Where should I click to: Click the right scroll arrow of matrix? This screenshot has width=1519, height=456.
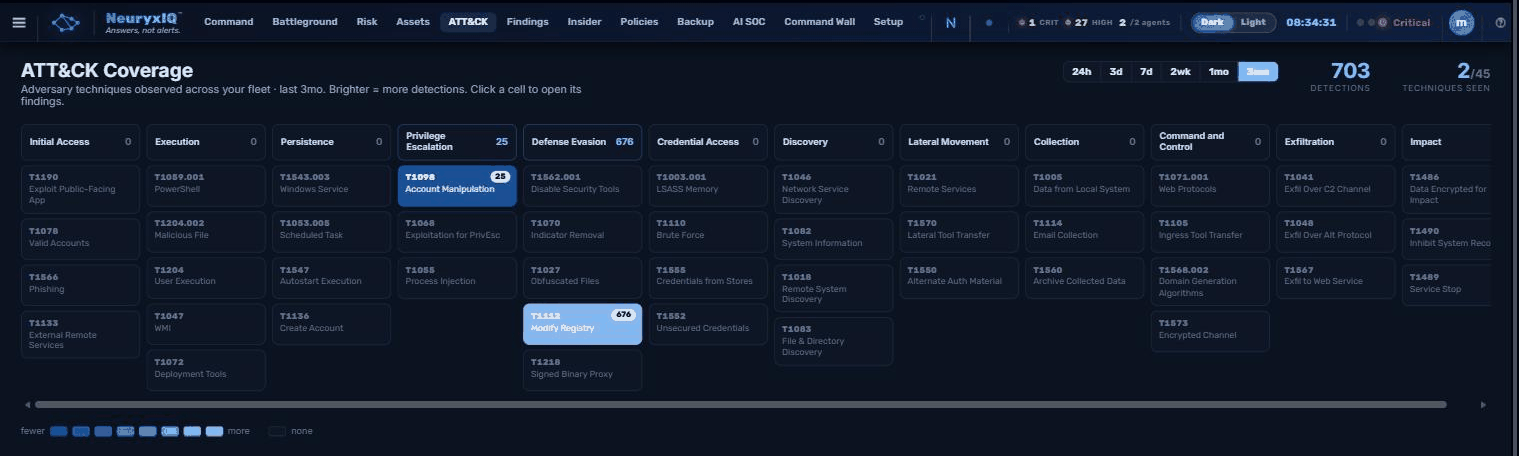[x=1483, y=405]
